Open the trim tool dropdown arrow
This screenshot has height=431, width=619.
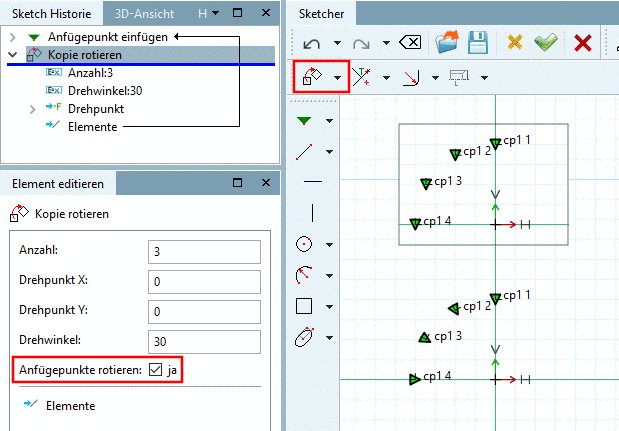(386, 78)
